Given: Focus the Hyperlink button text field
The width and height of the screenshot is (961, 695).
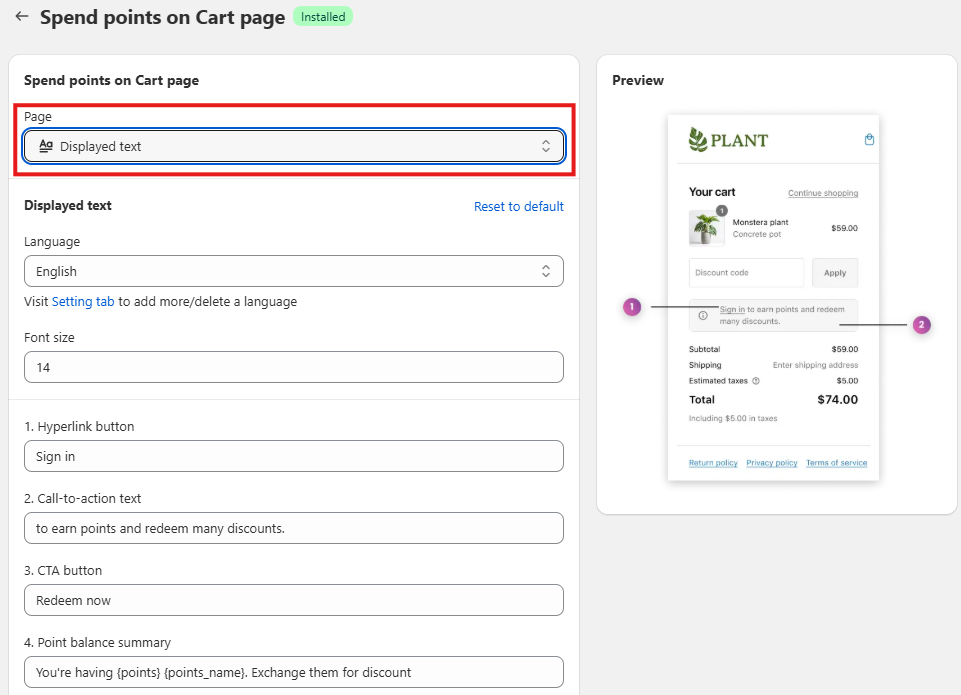Looking at the screenshot, I should [x=294, y=456].
